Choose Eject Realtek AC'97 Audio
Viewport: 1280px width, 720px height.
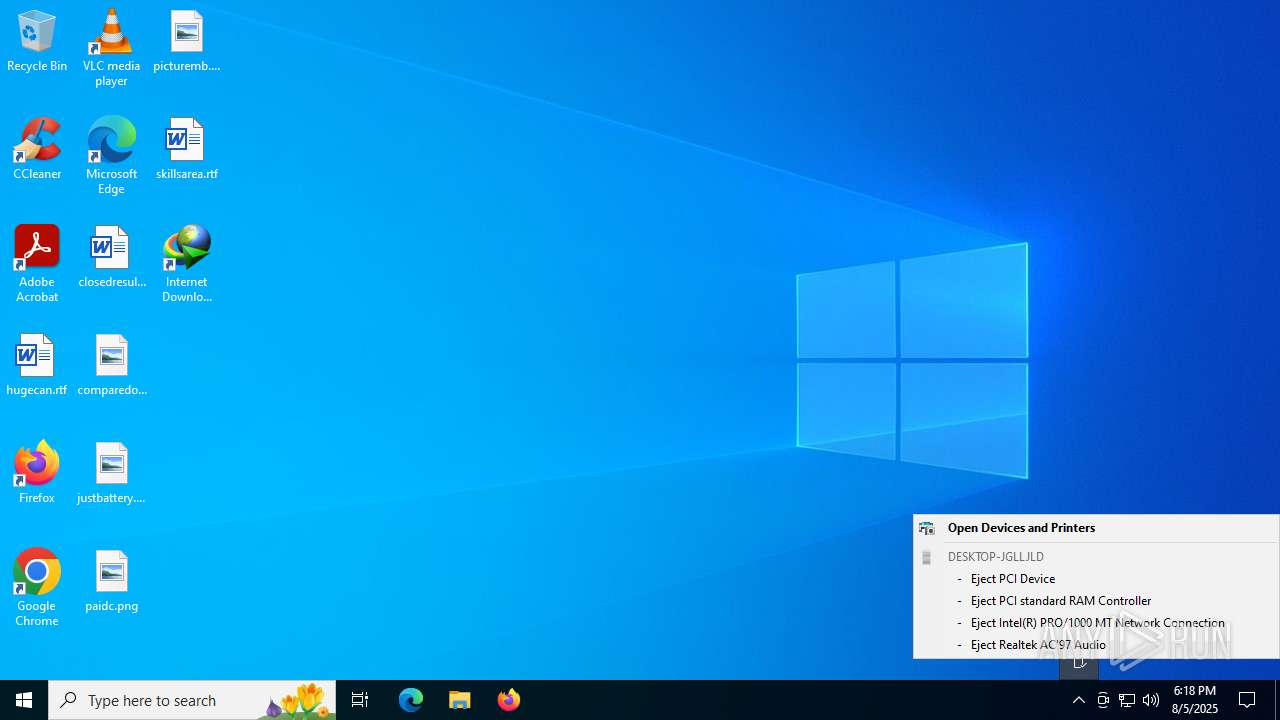[x=1096, y=645]
